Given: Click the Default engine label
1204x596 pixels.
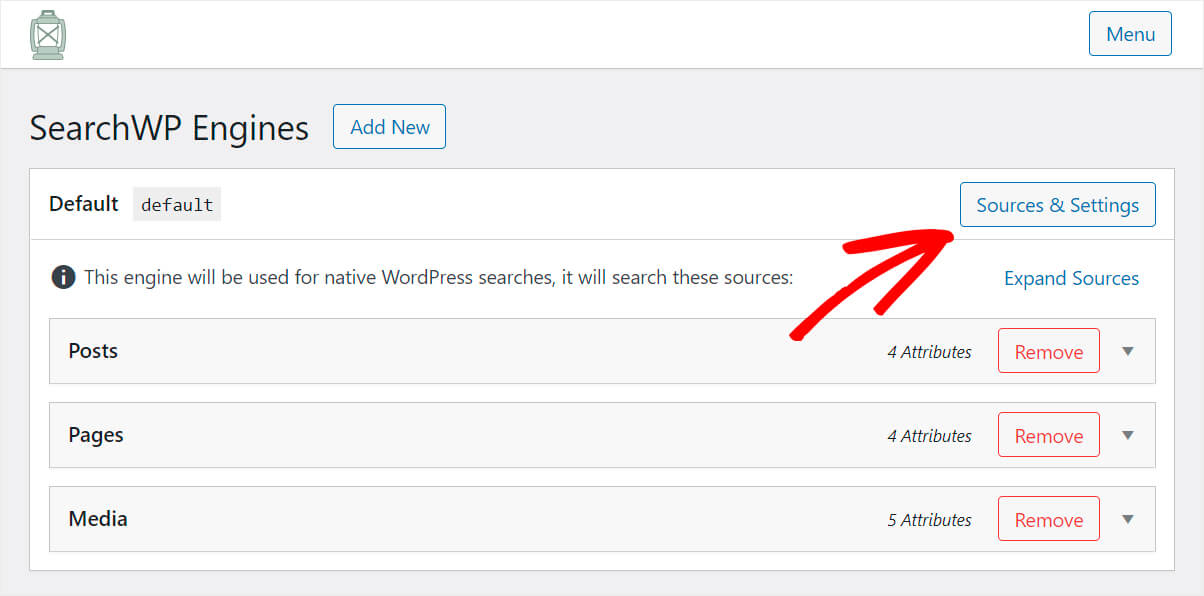Looking at the screenshot, I should 84,204.
